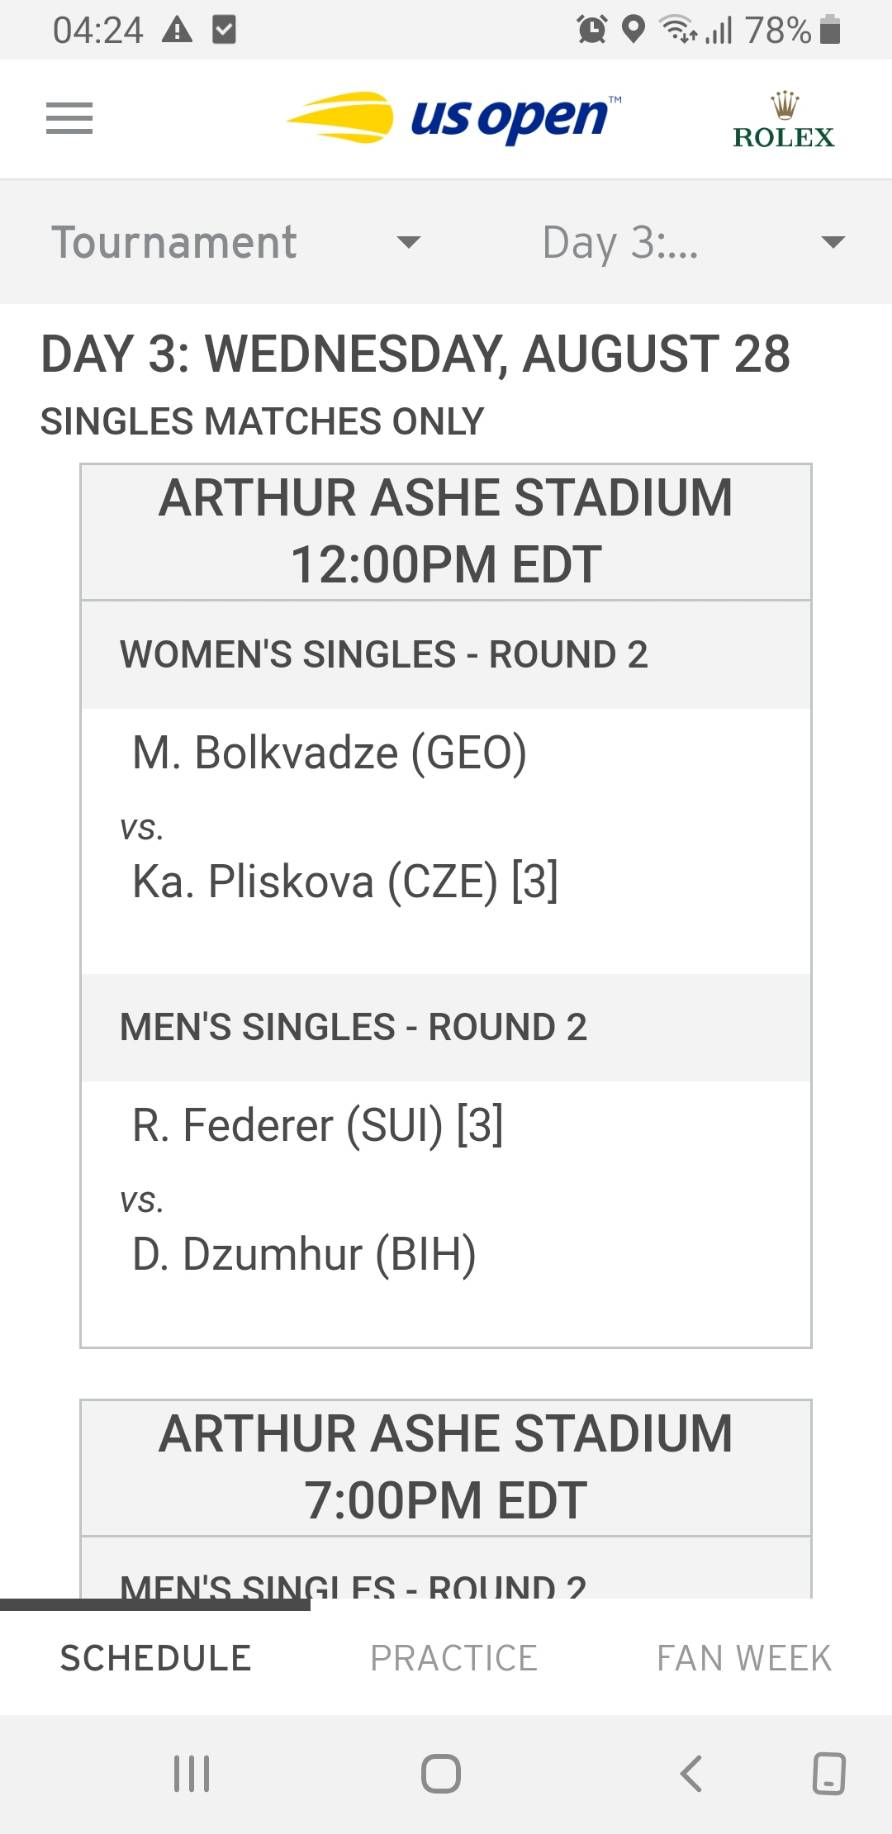Open the Day 3 day selector dropdown

coord(620,242)
